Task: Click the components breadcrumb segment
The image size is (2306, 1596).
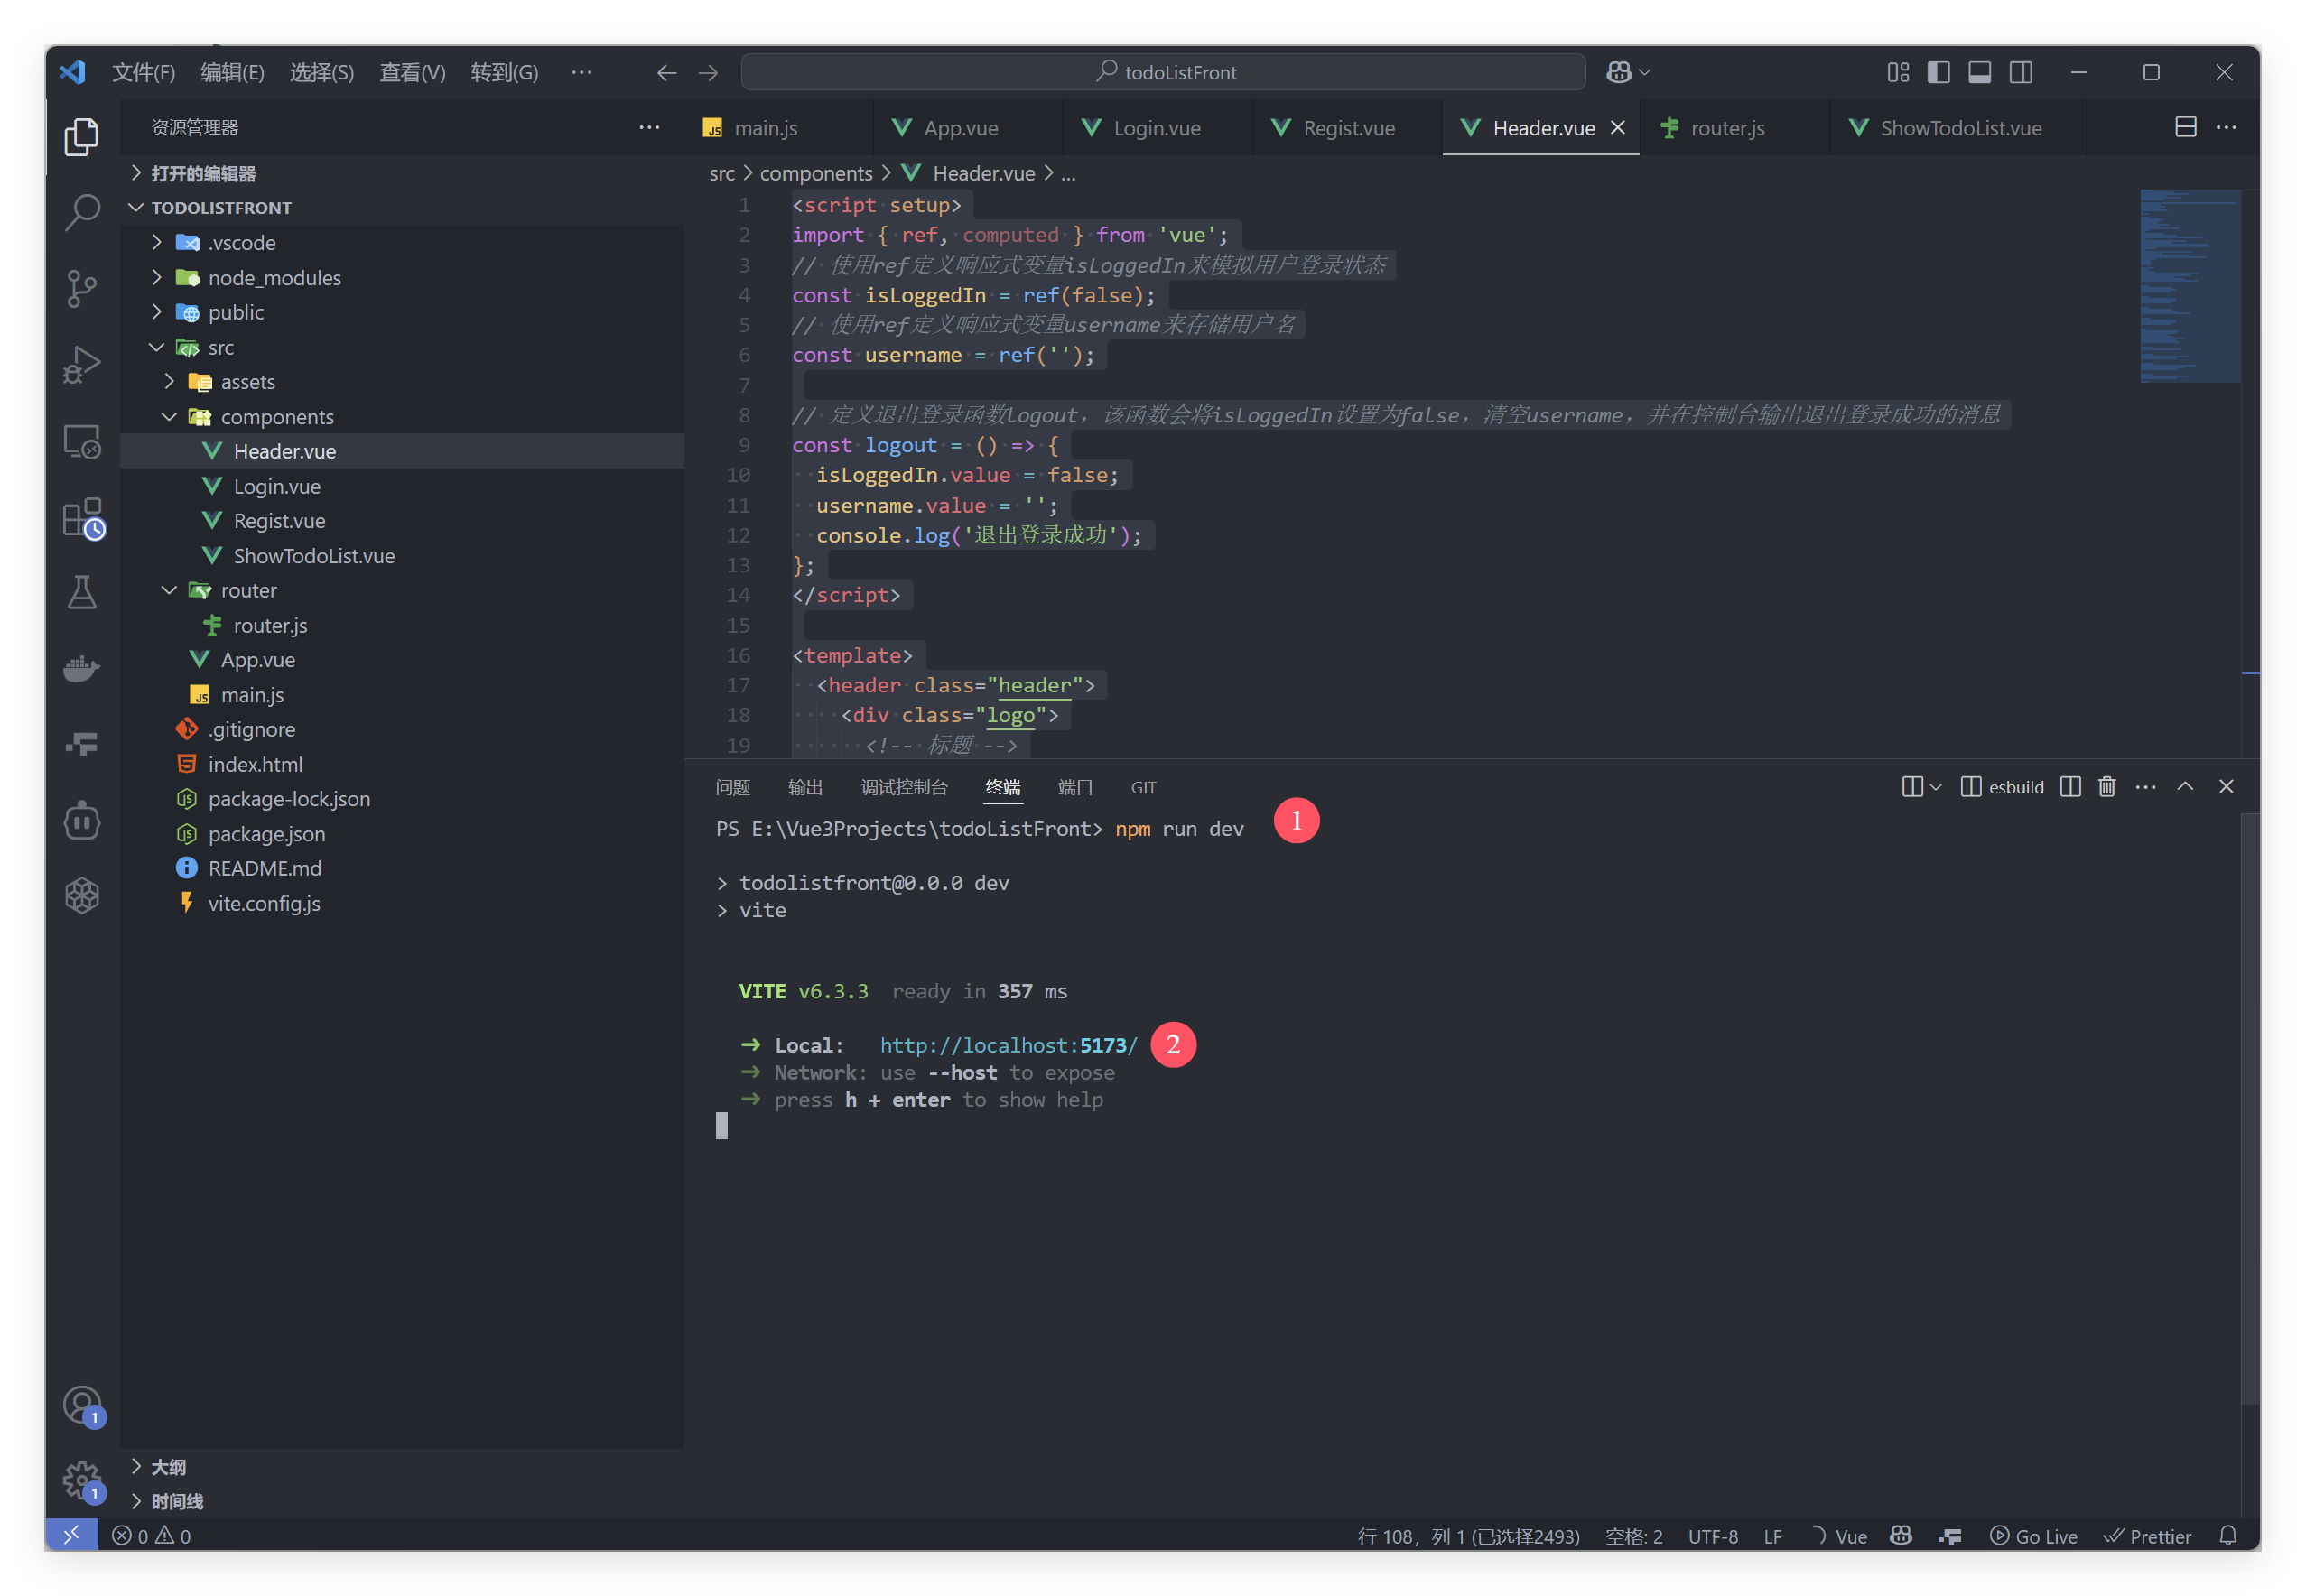Action: [816, 174]
